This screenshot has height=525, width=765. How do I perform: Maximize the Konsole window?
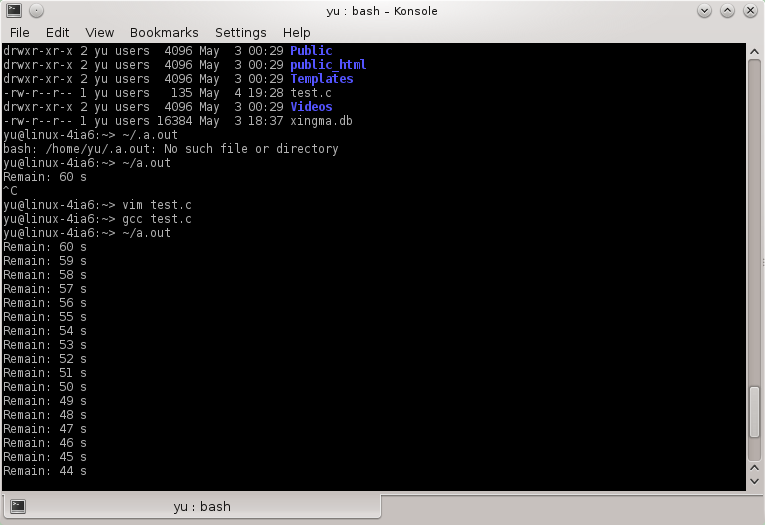tap(726, 10)
